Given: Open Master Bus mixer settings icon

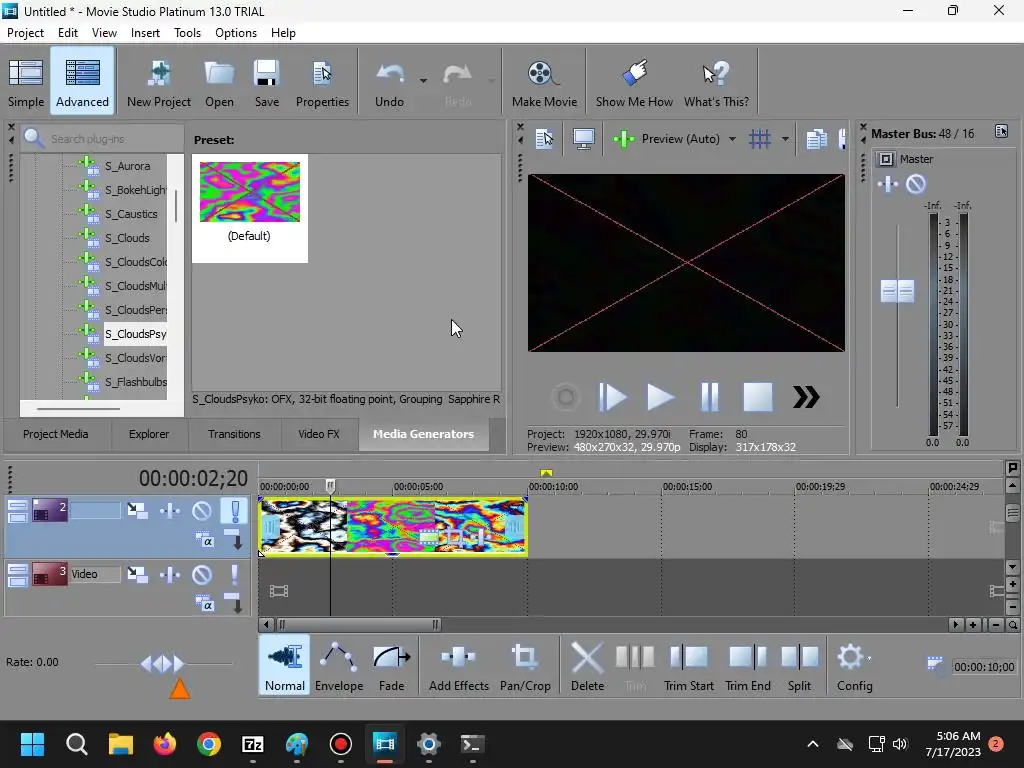Looking at the screenshot, I should (x=1001, y=132).
